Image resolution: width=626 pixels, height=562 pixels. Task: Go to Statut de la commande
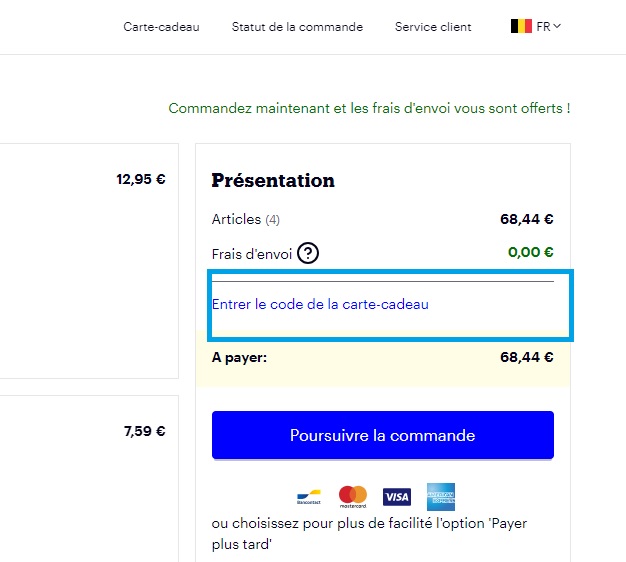tap(297, 27)
